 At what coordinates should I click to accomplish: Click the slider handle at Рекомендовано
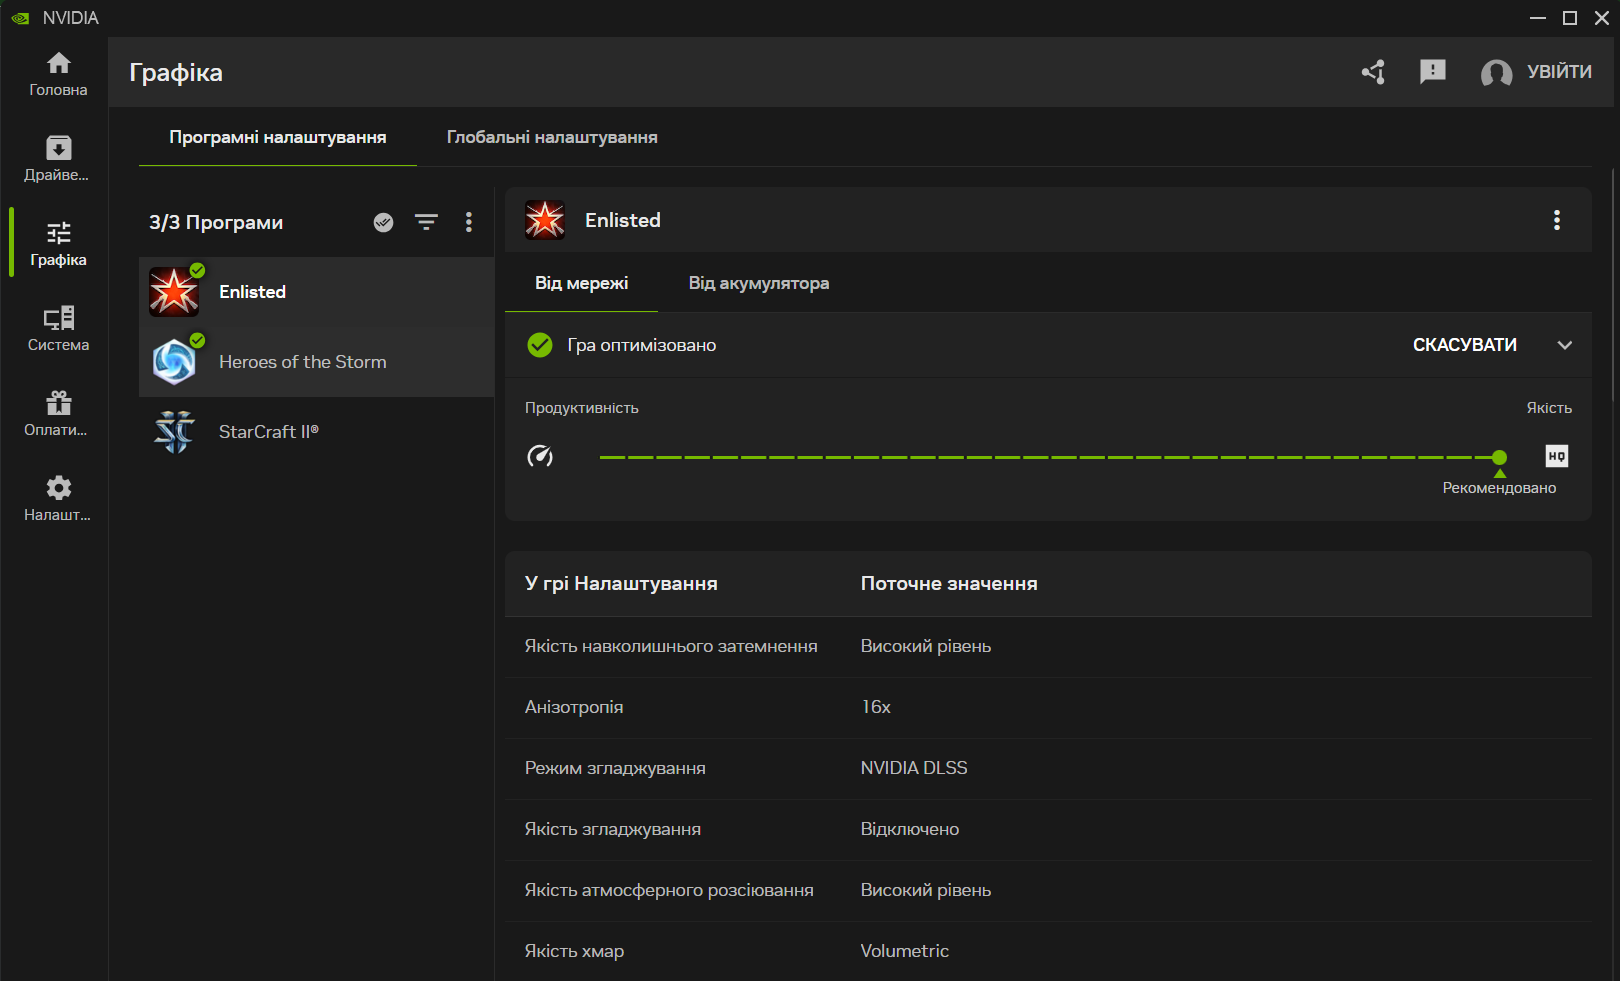point(1499,457)
